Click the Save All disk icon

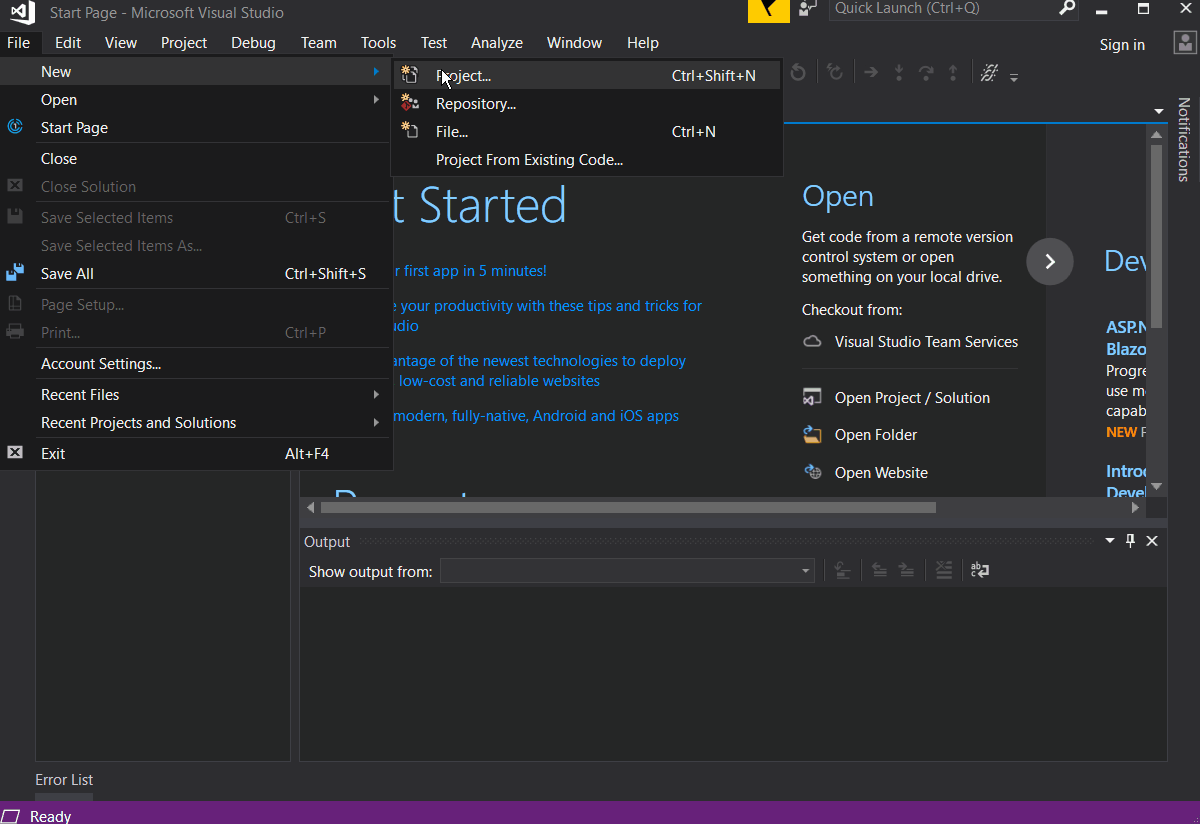(x=15, y=273)
